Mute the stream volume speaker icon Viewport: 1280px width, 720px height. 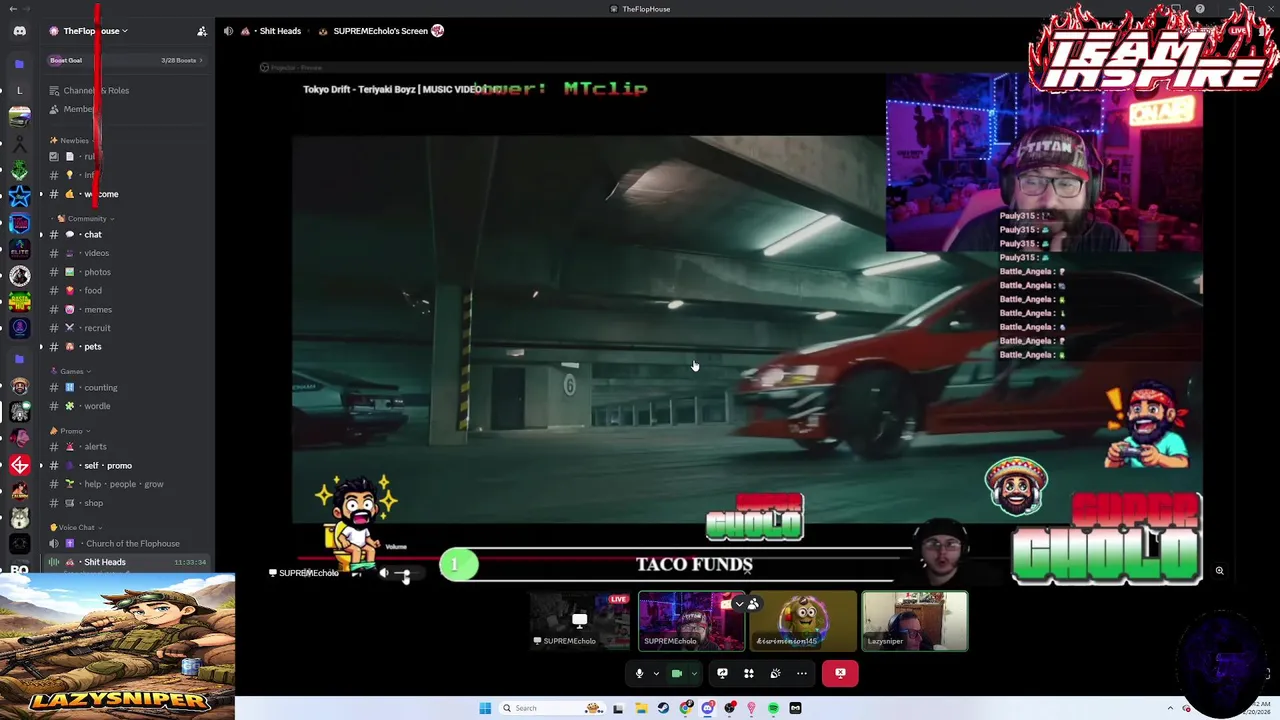[383, 573]
